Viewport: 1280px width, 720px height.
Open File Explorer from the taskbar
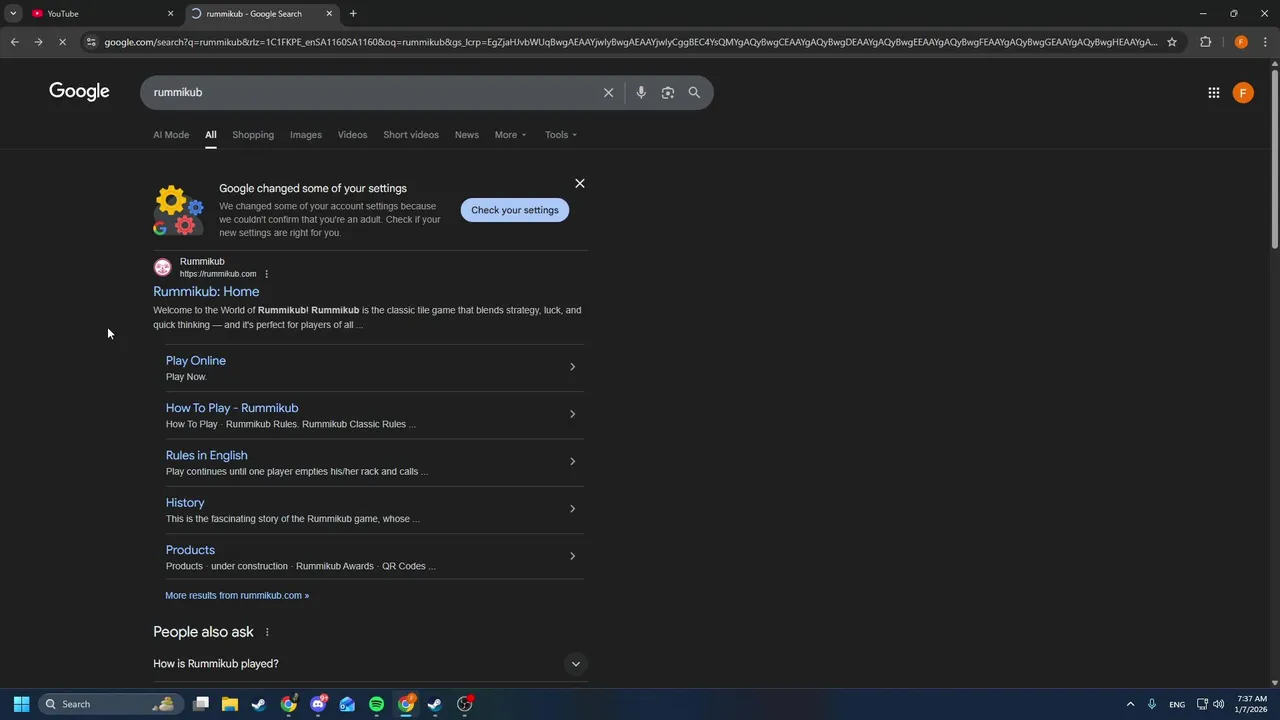(x=230, y=704)
